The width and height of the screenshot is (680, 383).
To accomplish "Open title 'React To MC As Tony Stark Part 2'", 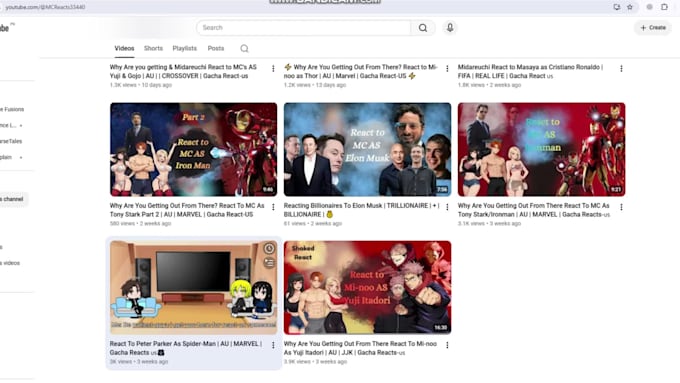I will (x=187, y=210).
